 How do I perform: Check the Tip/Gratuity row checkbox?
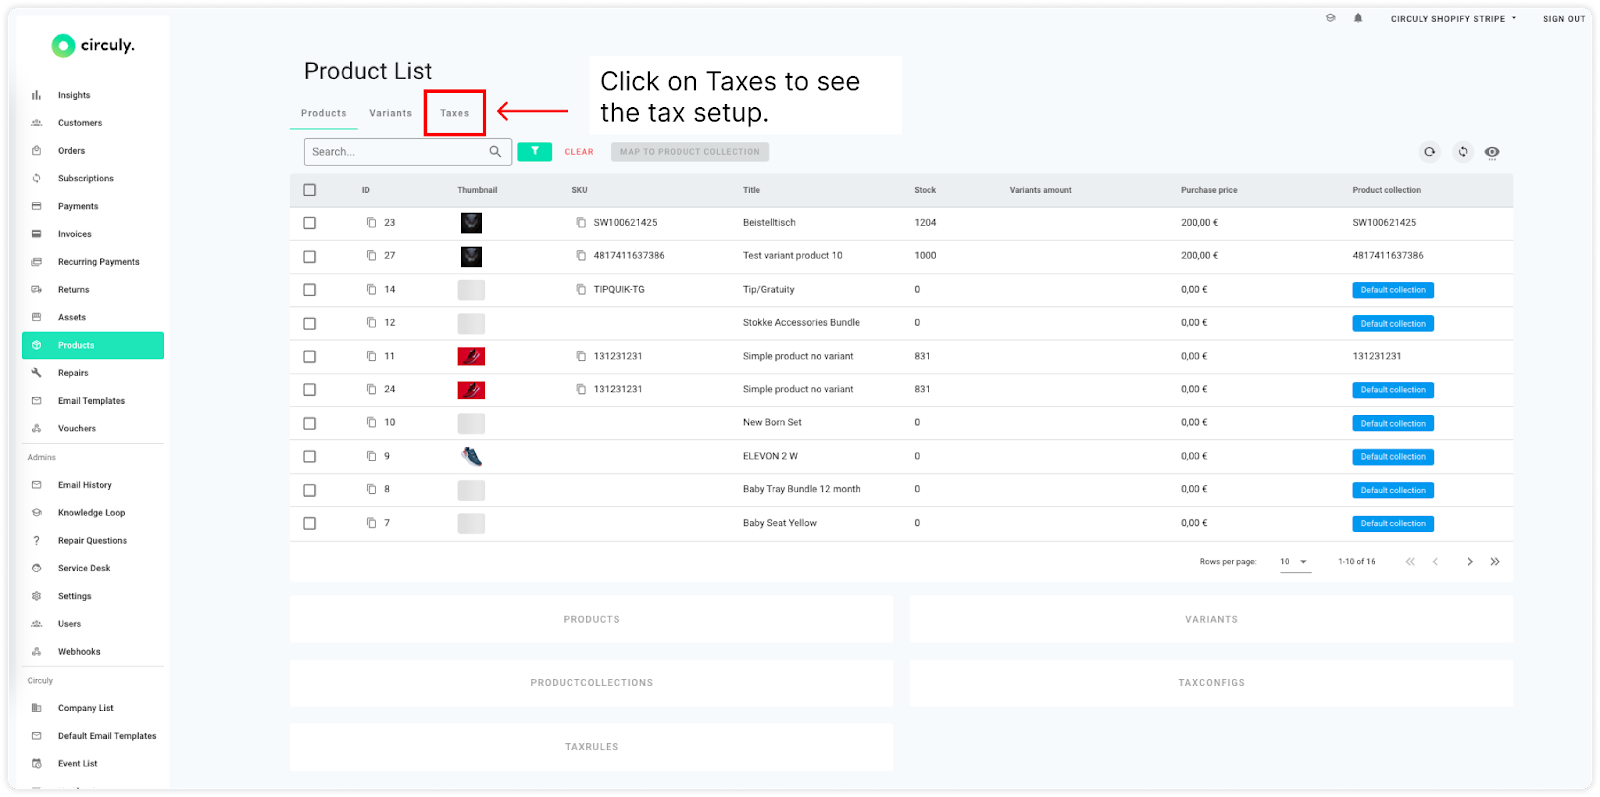click(309, 290)
